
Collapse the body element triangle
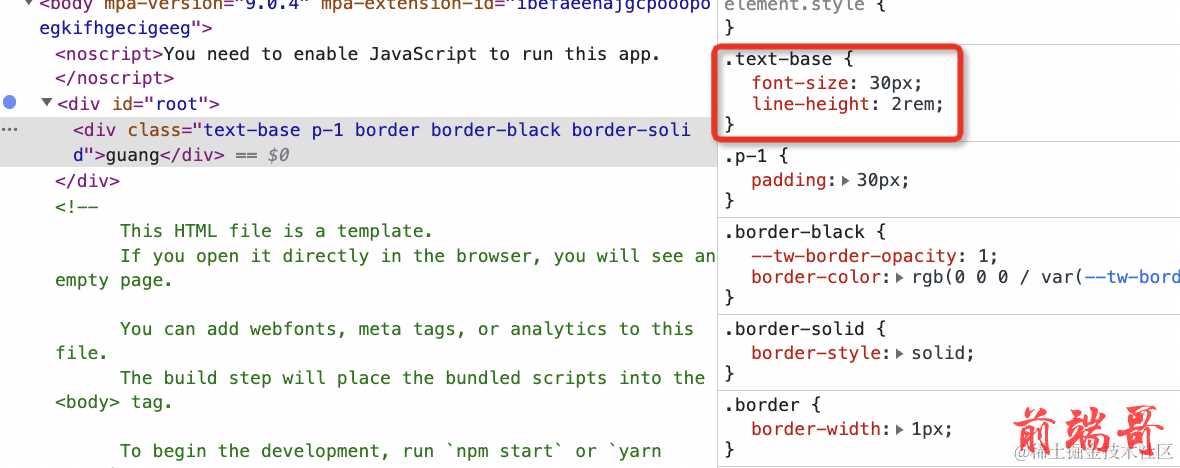[28, 4]
